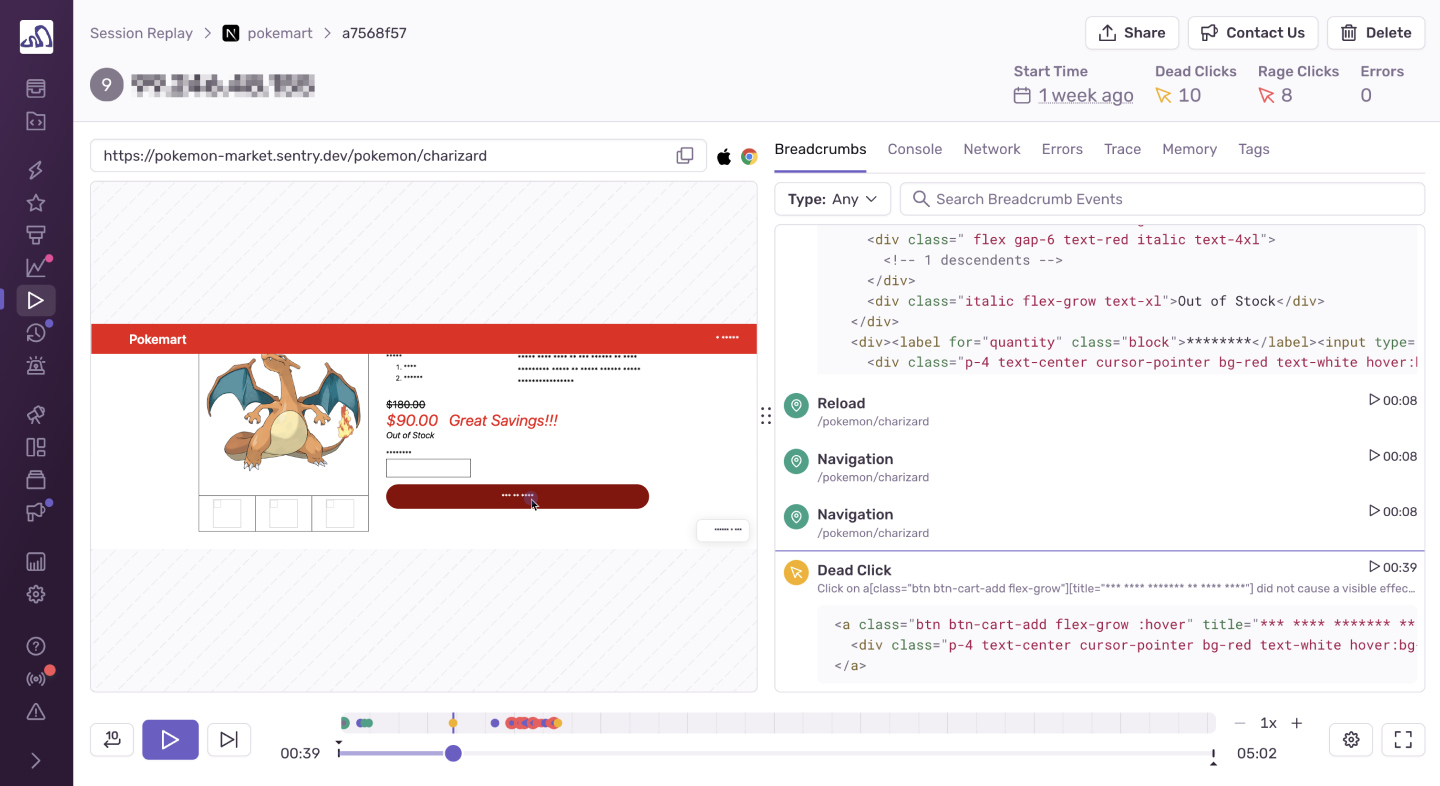
Task: Open the Replays section in the sidebar
Action: click(x=36, y=300)
